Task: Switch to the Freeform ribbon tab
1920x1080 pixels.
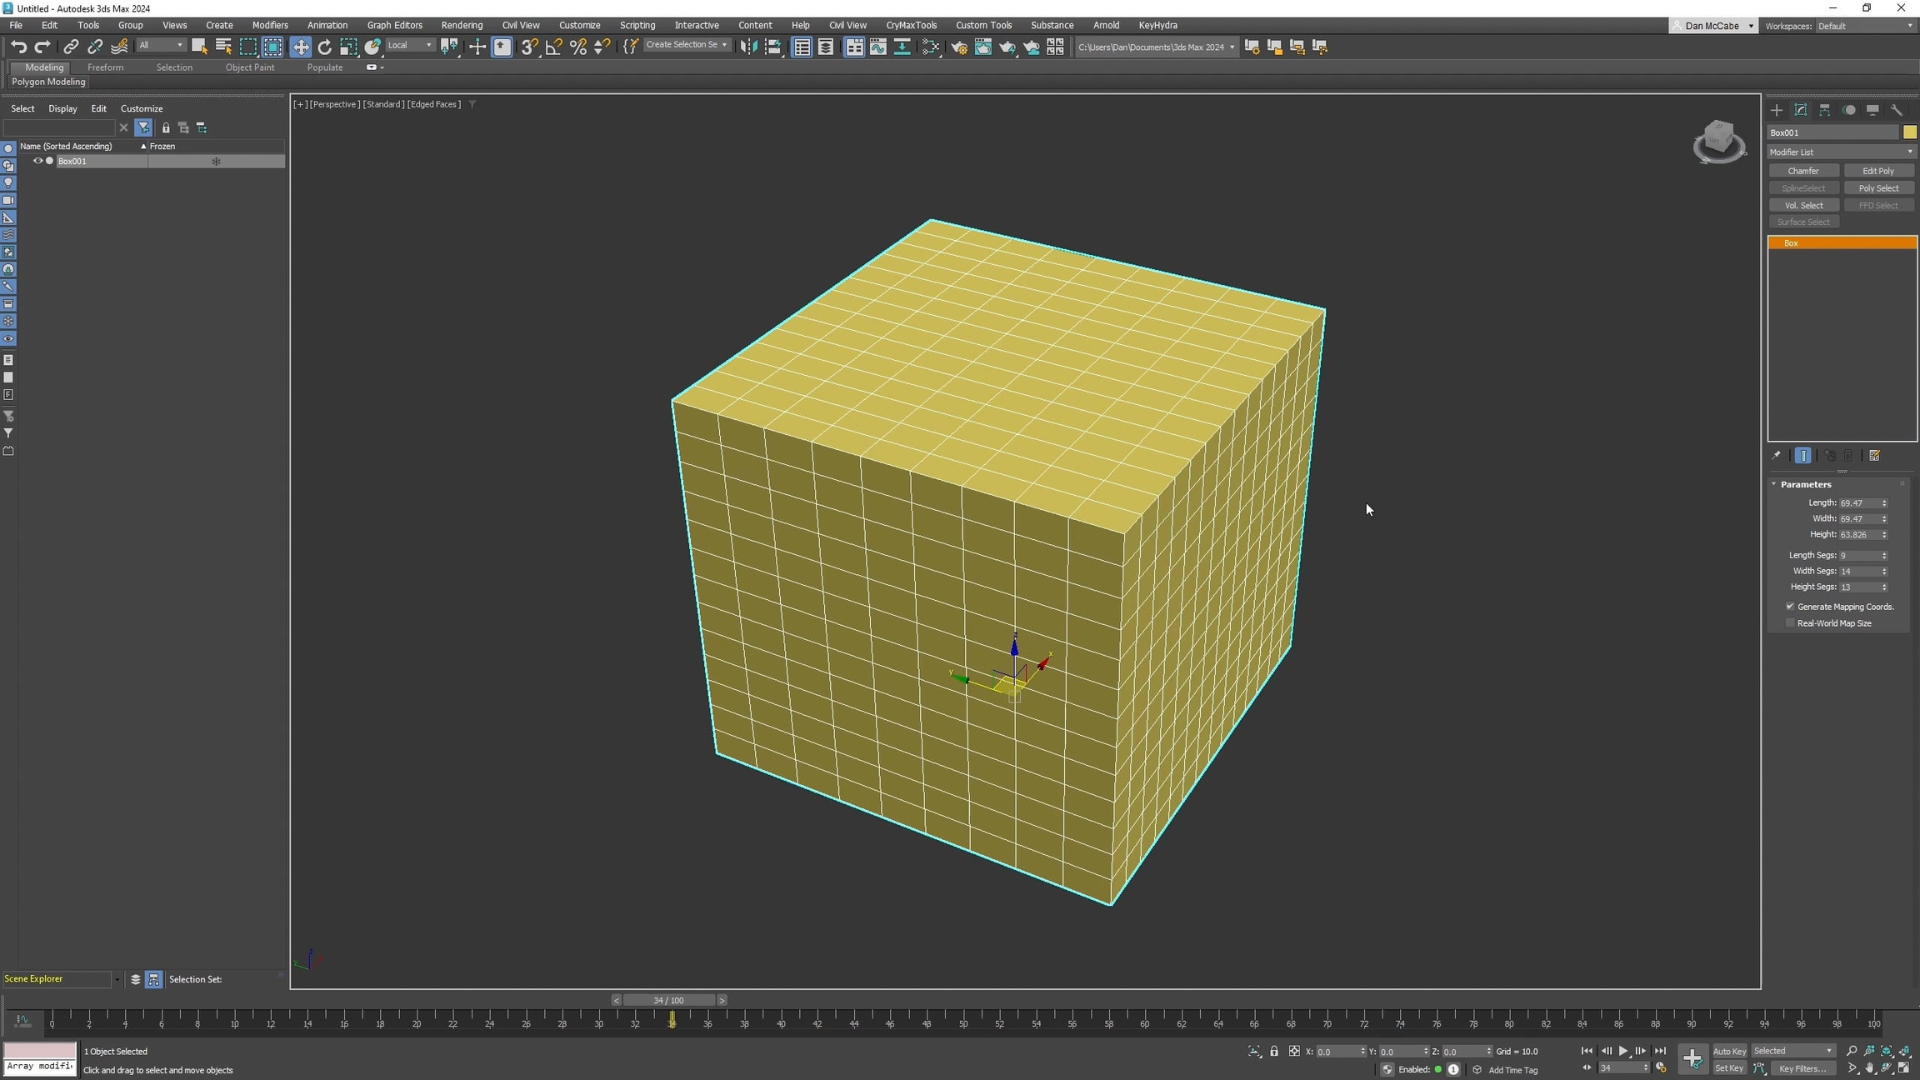Action: [105, 68]
